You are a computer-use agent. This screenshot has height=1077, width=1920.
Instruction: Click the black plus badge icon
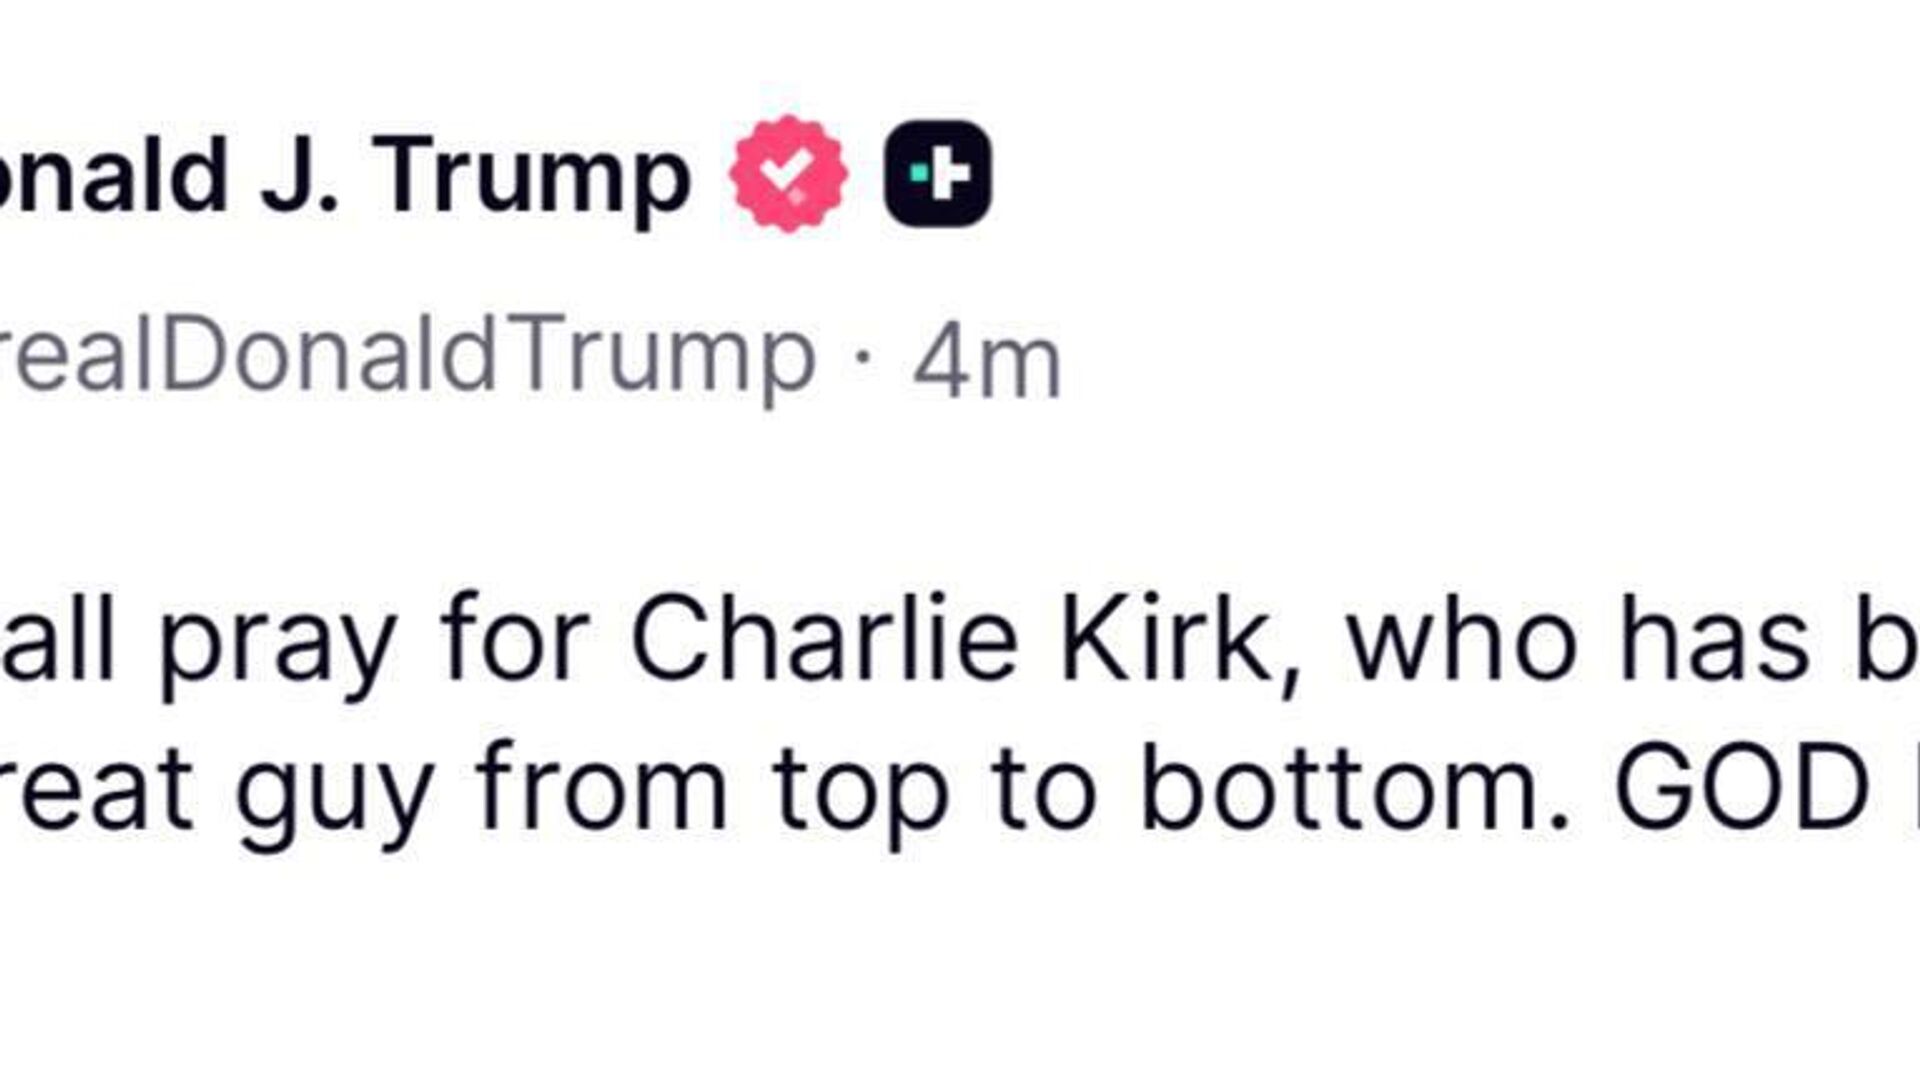pyautogui.click(x=937, y=174)
